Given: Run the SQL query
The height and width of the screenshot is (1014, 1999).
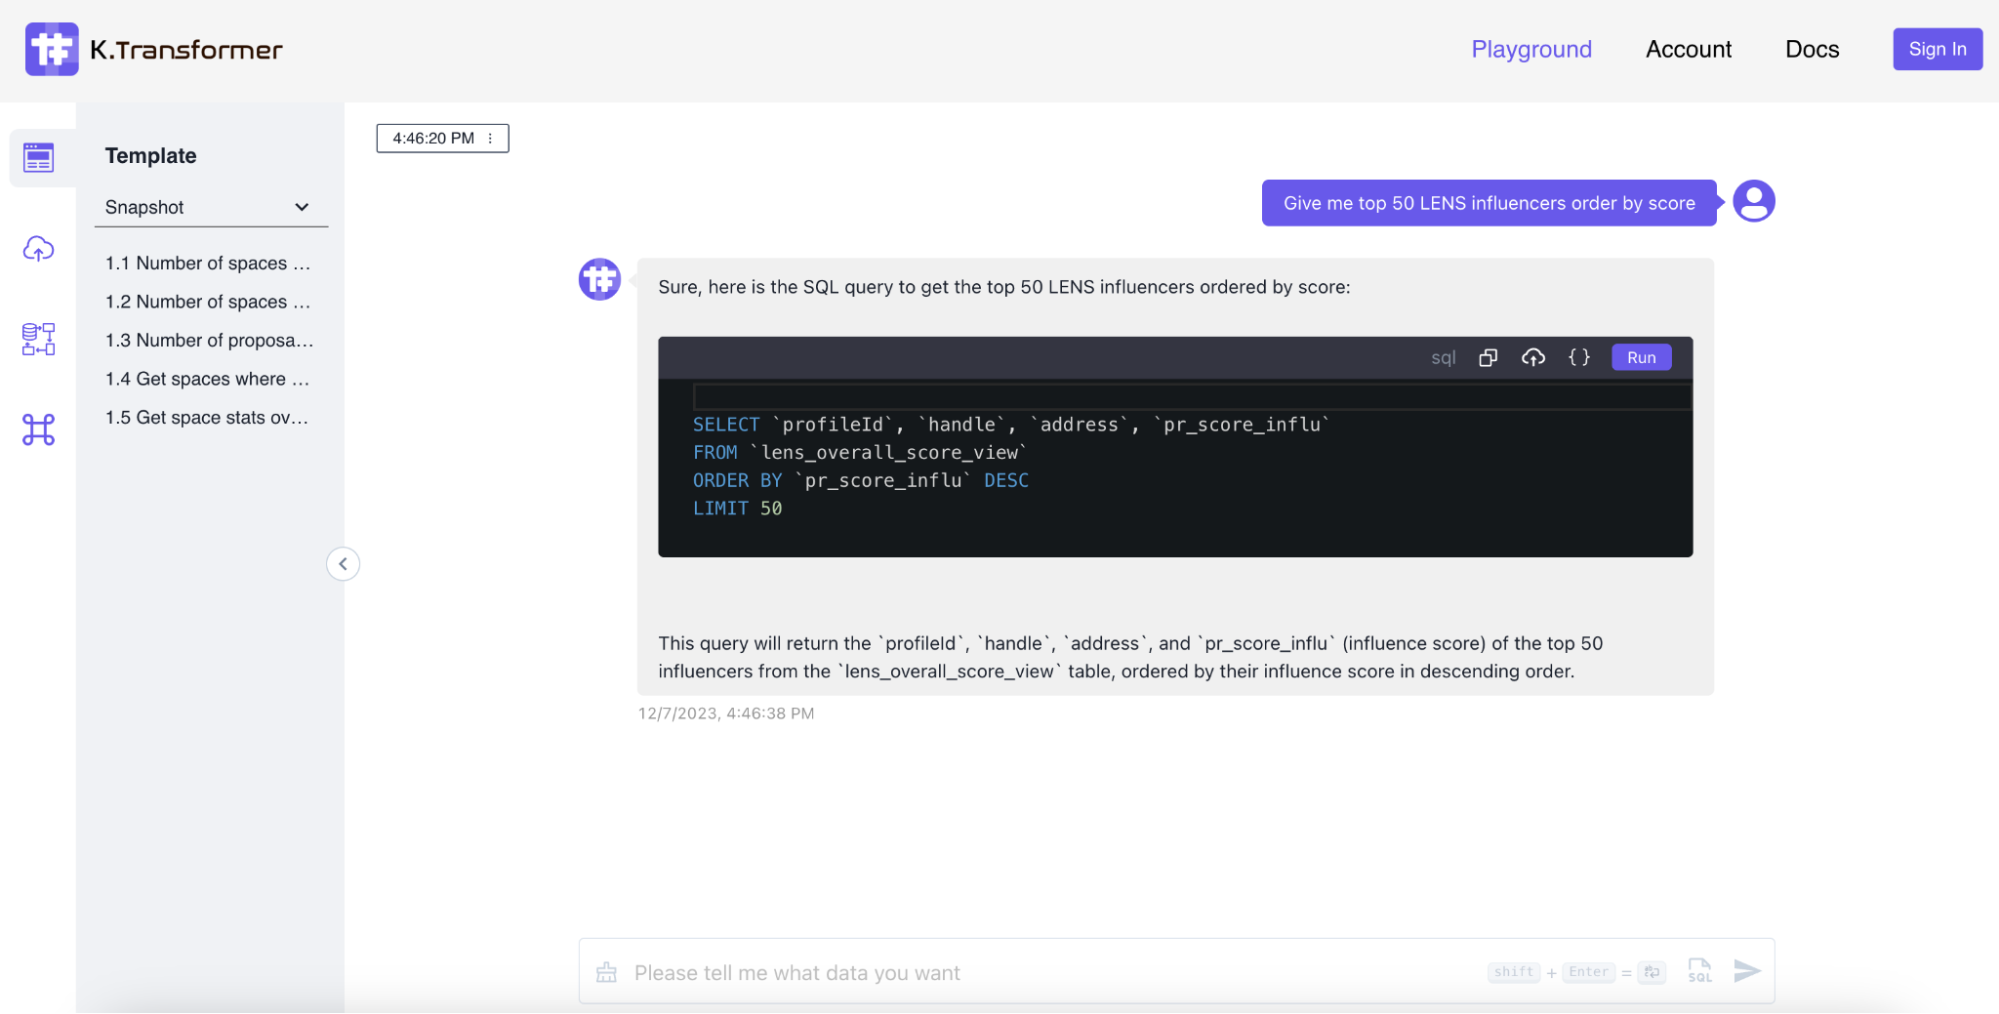Looking at the screenshot, I should coord(1641,357).
